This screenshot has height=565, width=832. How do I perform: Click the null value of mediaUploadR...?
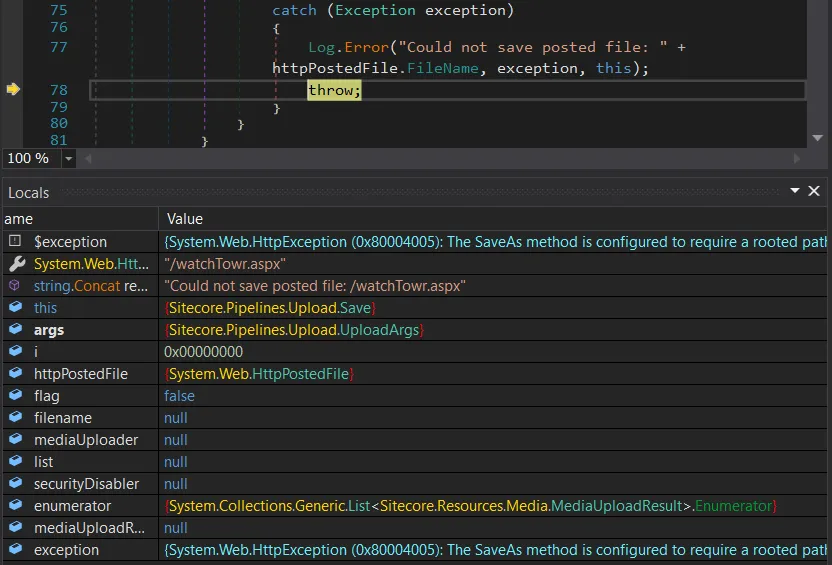coord(176,528)
